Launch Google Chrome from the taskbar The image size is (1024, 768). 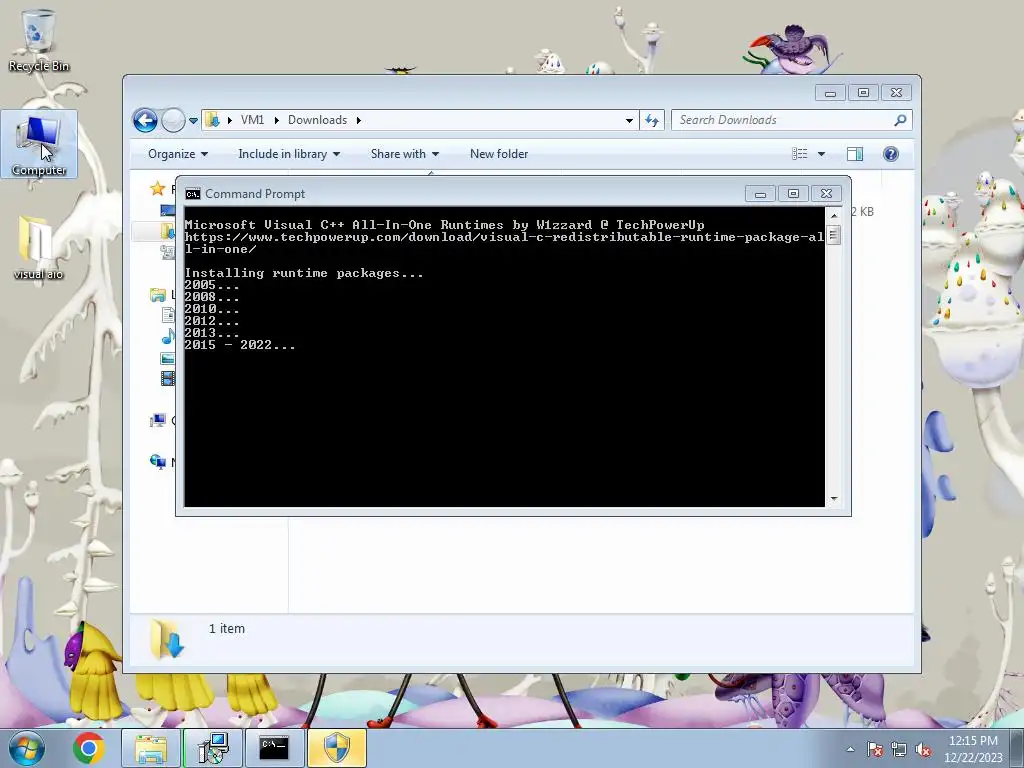point(88,748)
